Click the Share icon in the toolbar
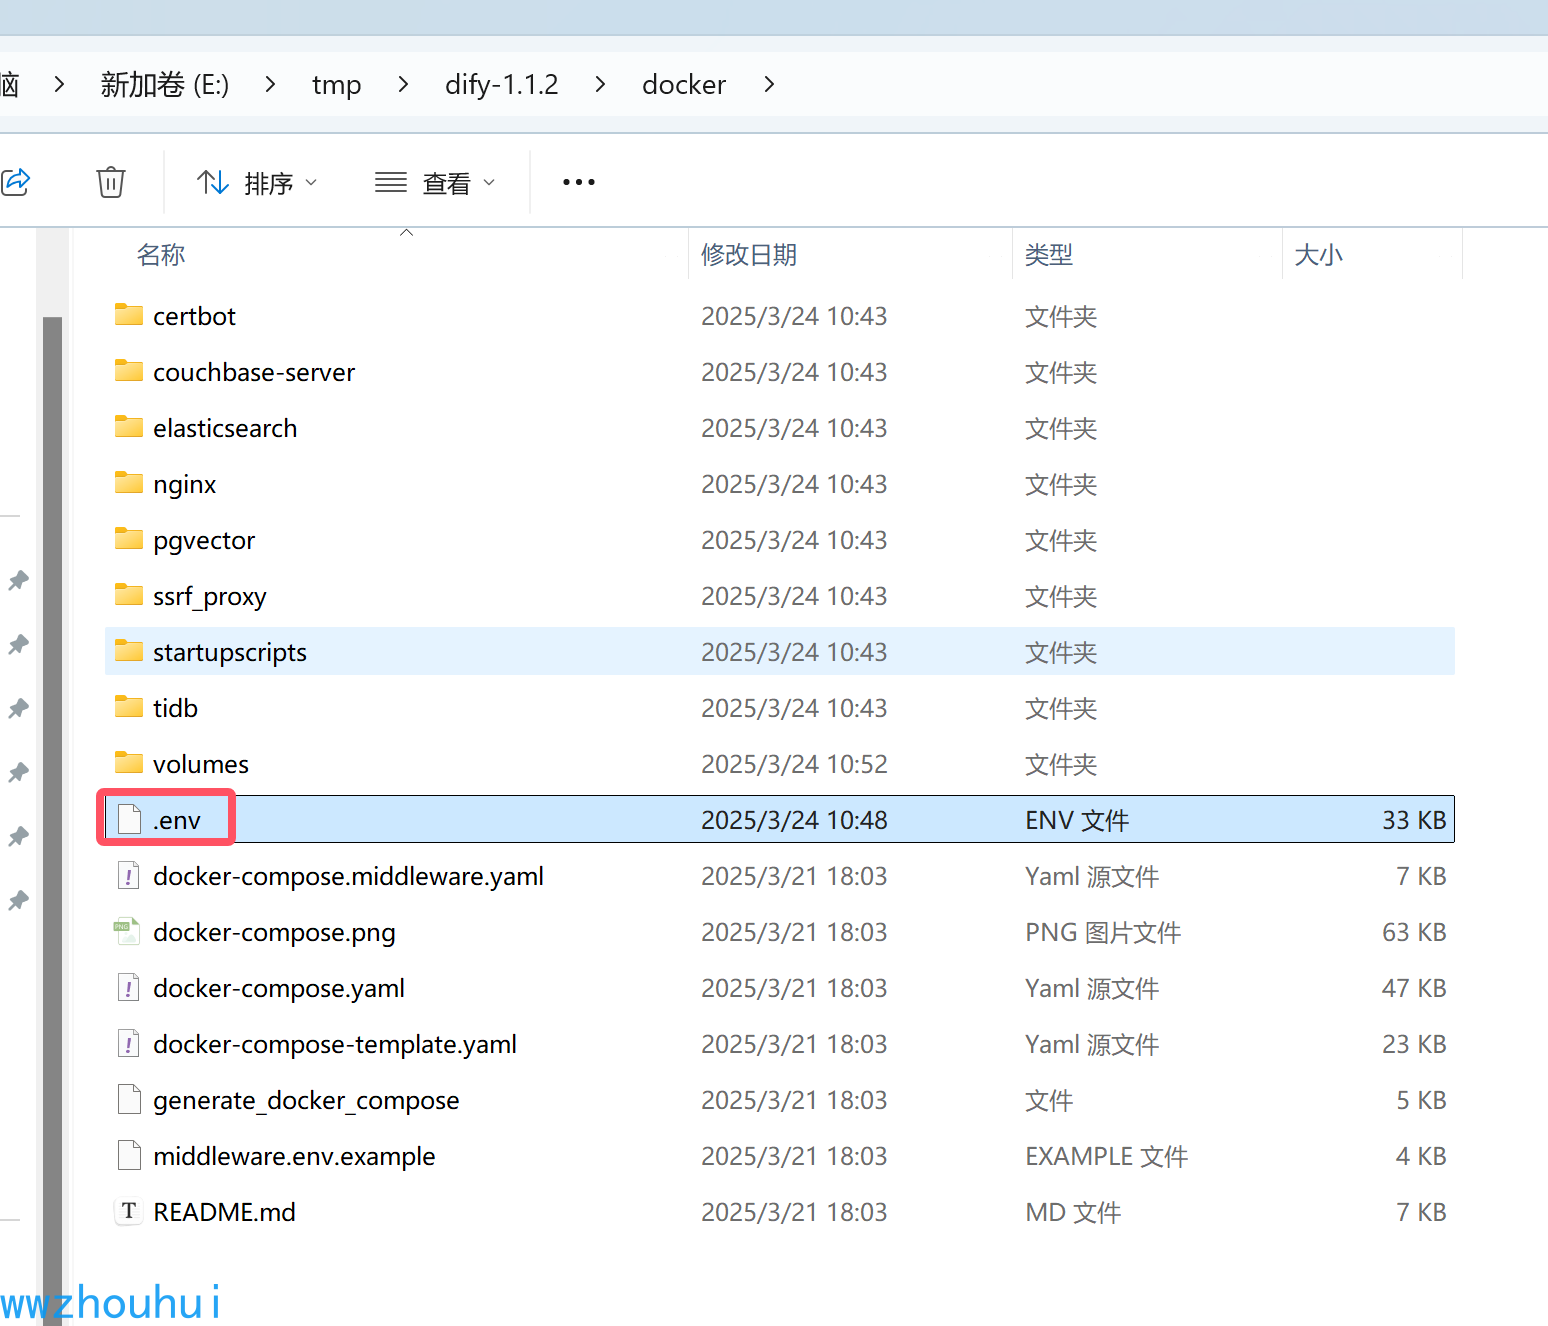Image resolution: width=1548 pixels, height=1326 pixels. [16, 181]
